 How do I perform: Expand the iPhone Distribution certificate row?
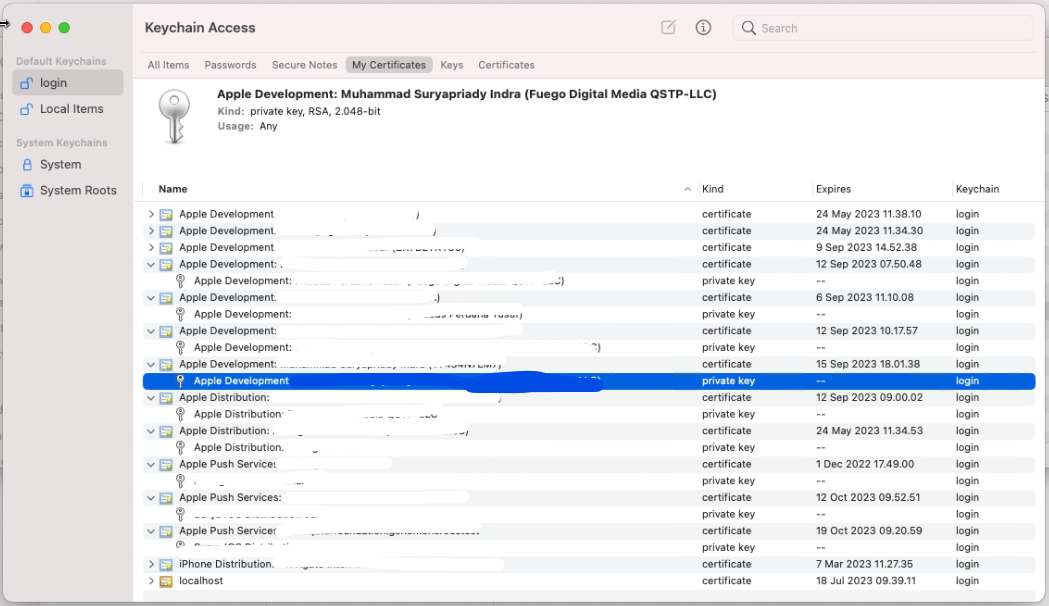[152, 565]
